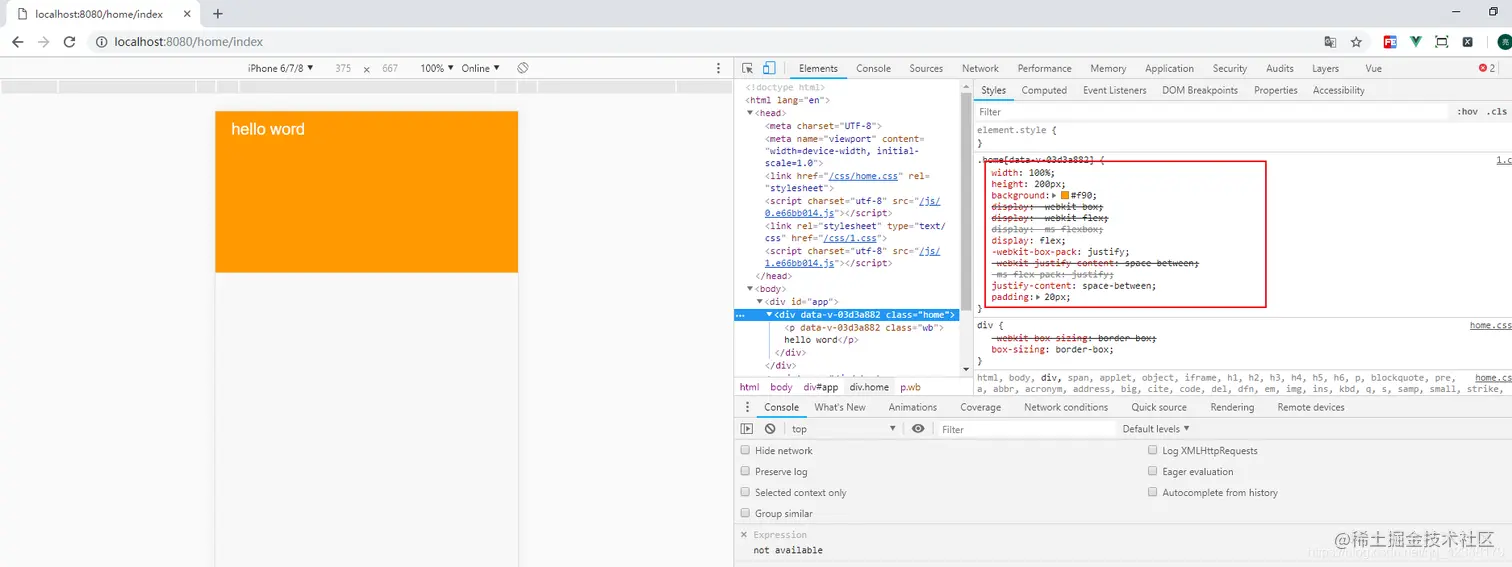This screenshot has width=1512, height=567.
Task: Clear the console with the ban icon
Action: [770, 428]
